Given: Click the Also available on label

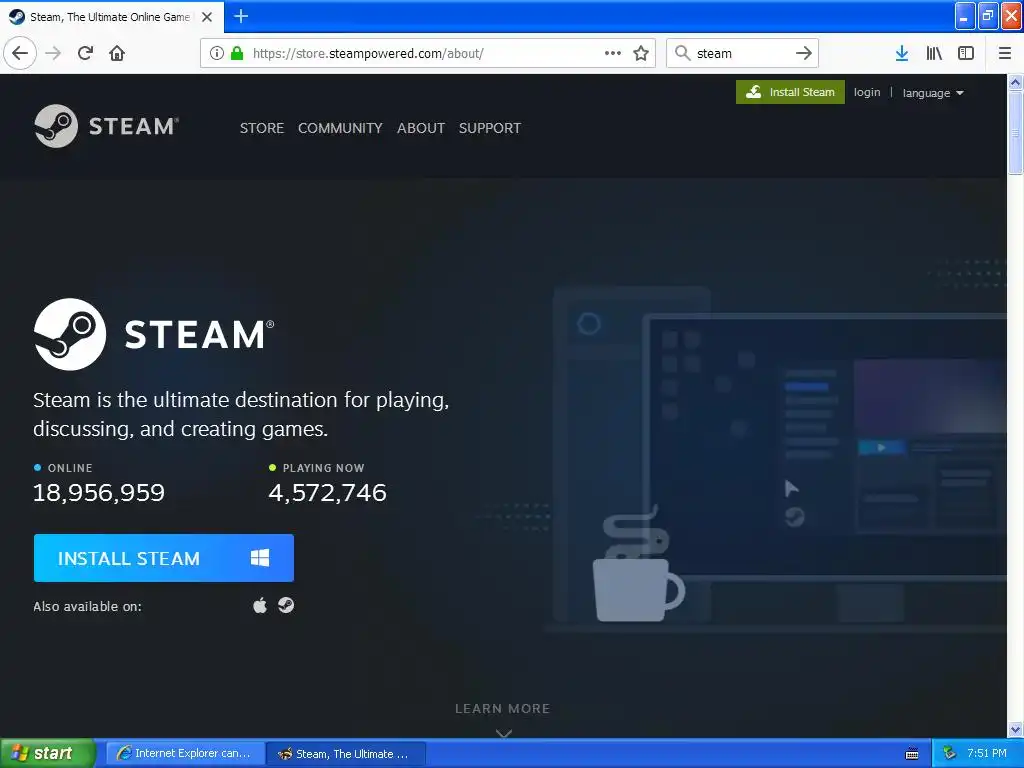Looking at the screenshot, I should click(88, 606).
